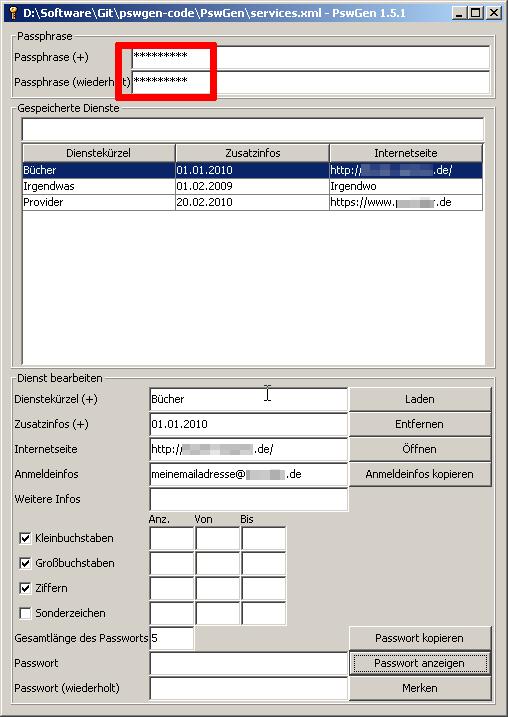Focus the Passphrase (+) input field

(310, 57)
